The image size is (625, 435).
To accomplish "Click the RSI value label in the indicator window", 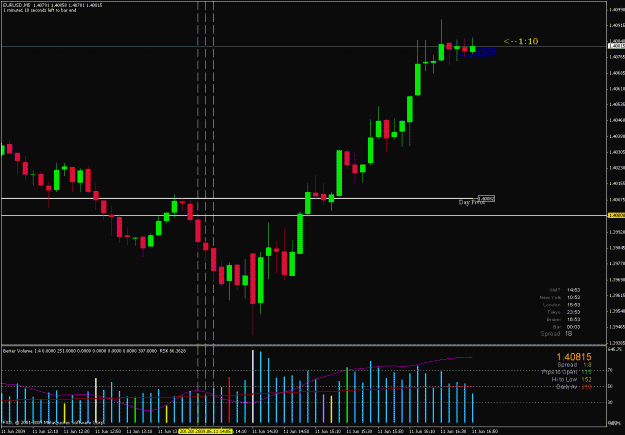I will 173,351.
